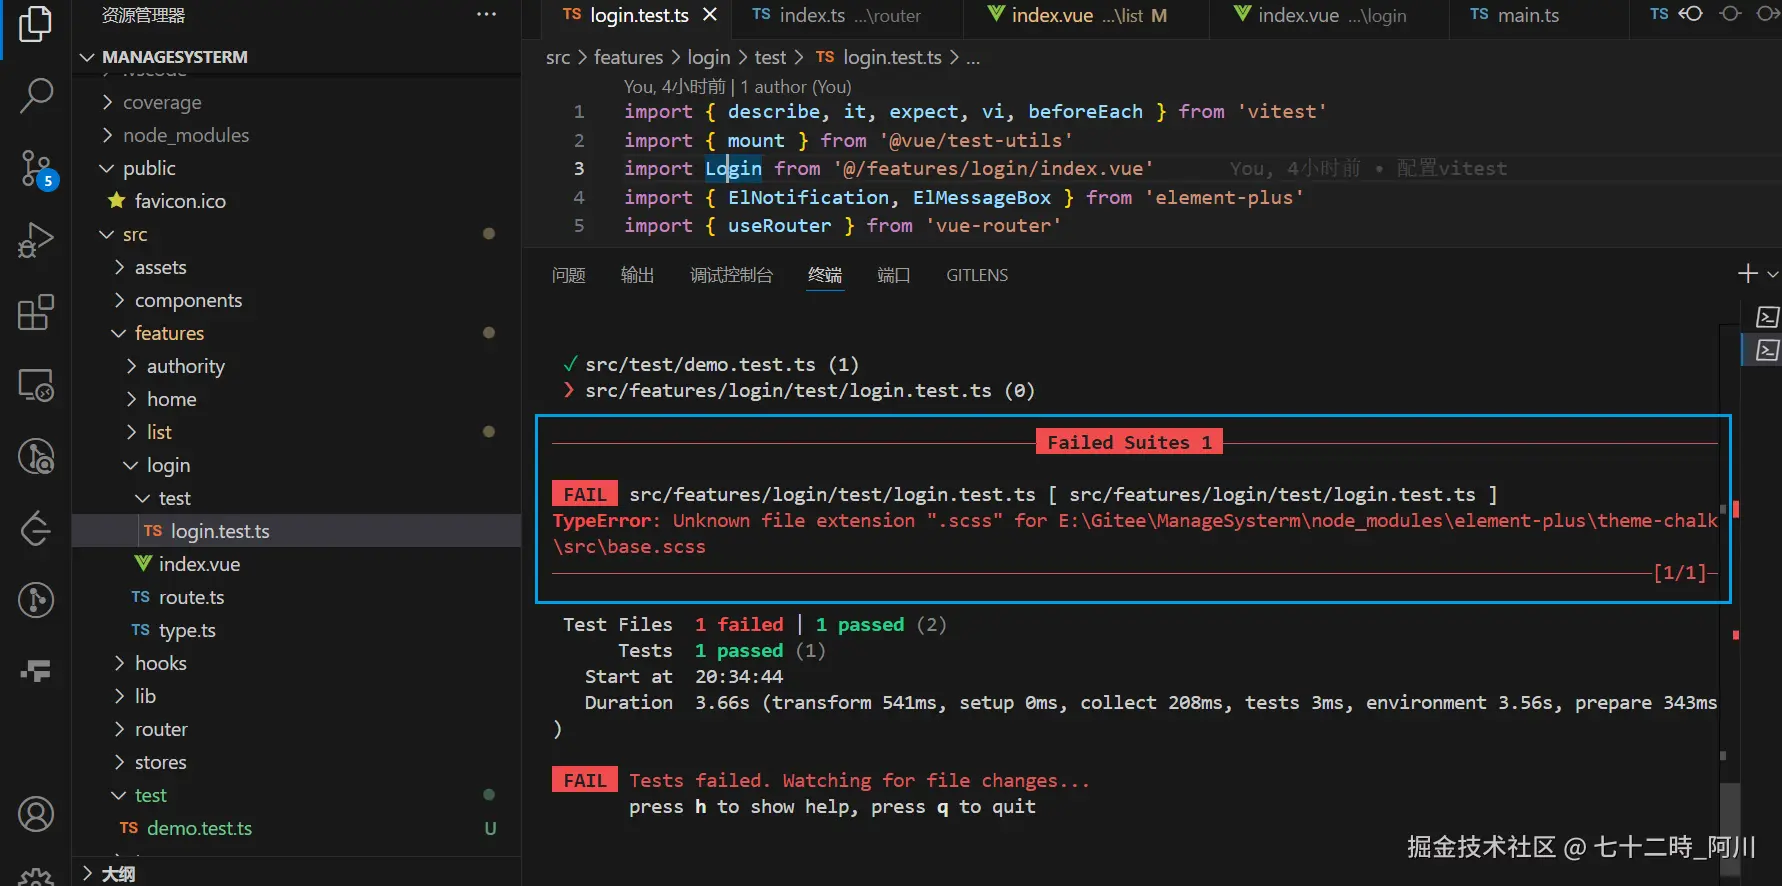This screenshot has width=1782, height=886.
Task: Switch to the GITLENS panel tab
Action: point(976,275)
